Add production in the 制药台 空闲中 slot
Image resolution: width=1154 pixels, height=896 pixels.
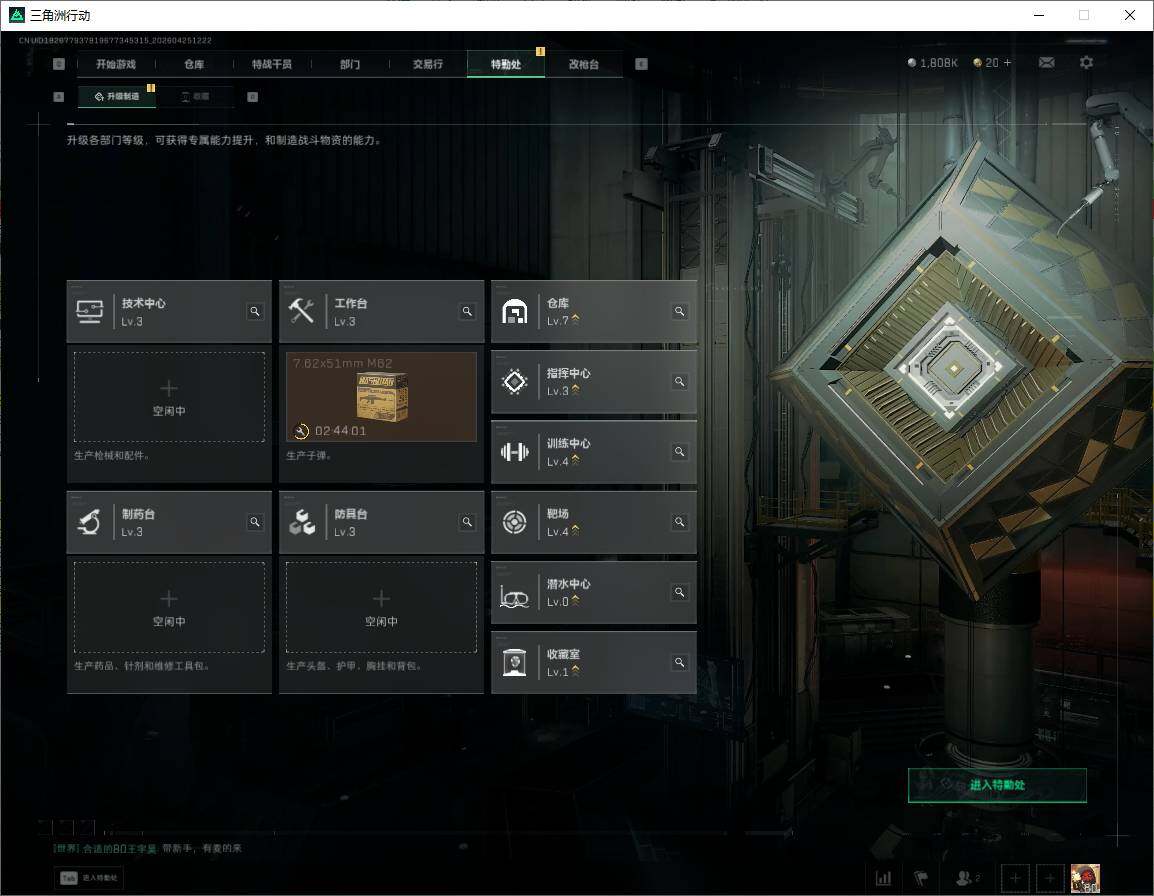169,607
